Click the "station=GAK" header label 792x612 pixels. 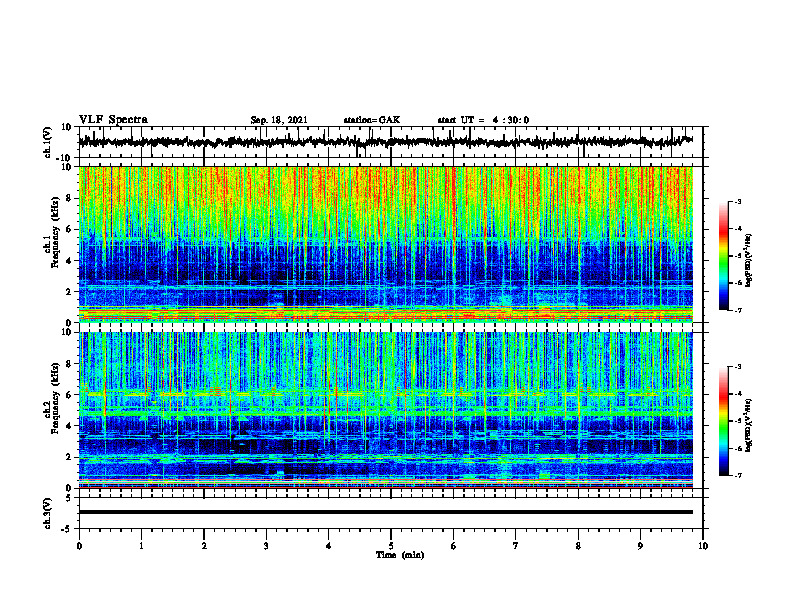372,120
